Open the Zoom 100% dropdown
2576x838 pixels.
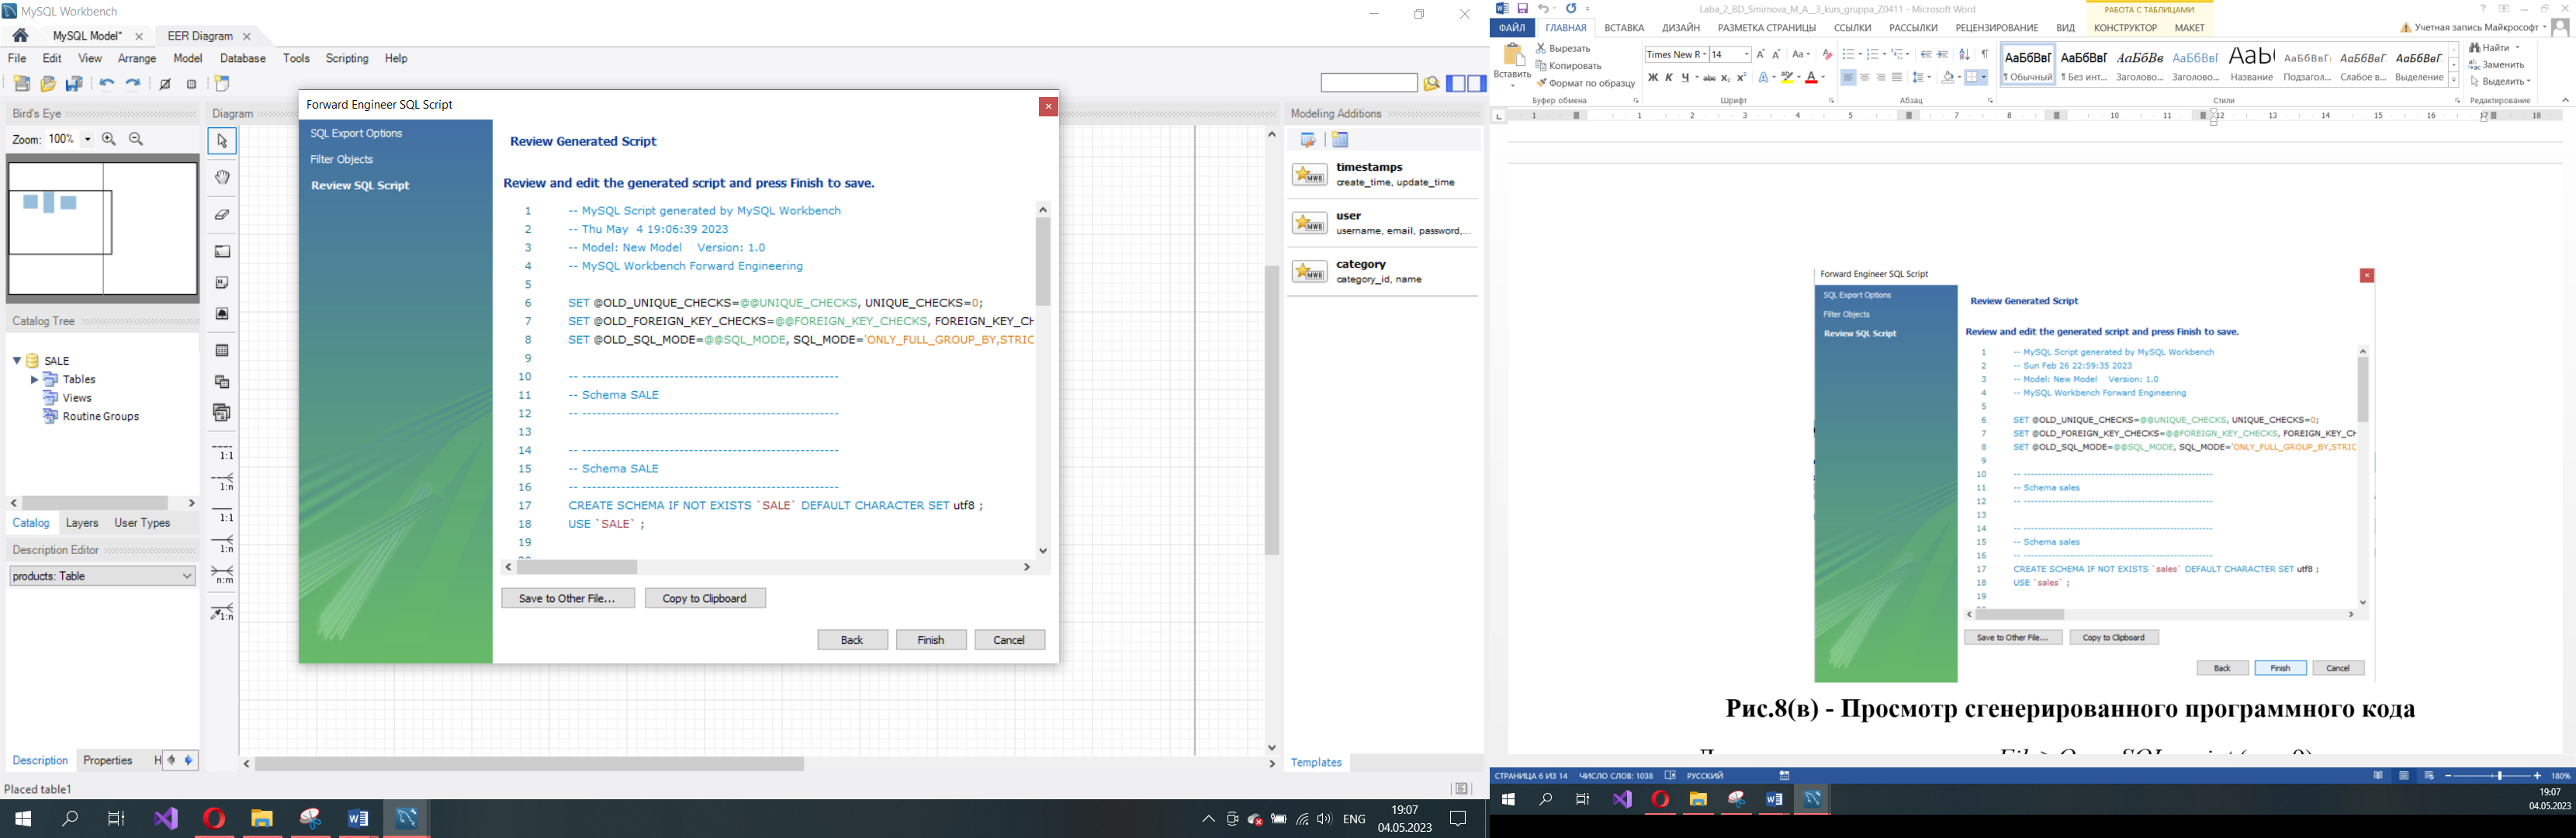click(88, 139)
